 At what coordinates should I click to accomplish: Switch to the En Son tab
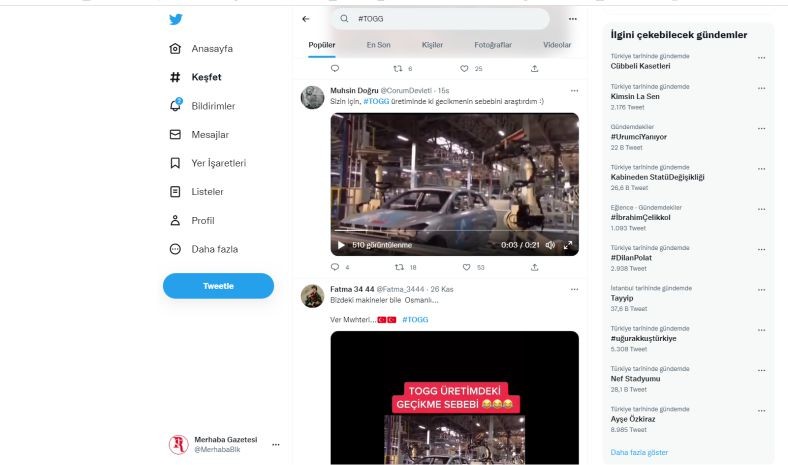[378, 45]
